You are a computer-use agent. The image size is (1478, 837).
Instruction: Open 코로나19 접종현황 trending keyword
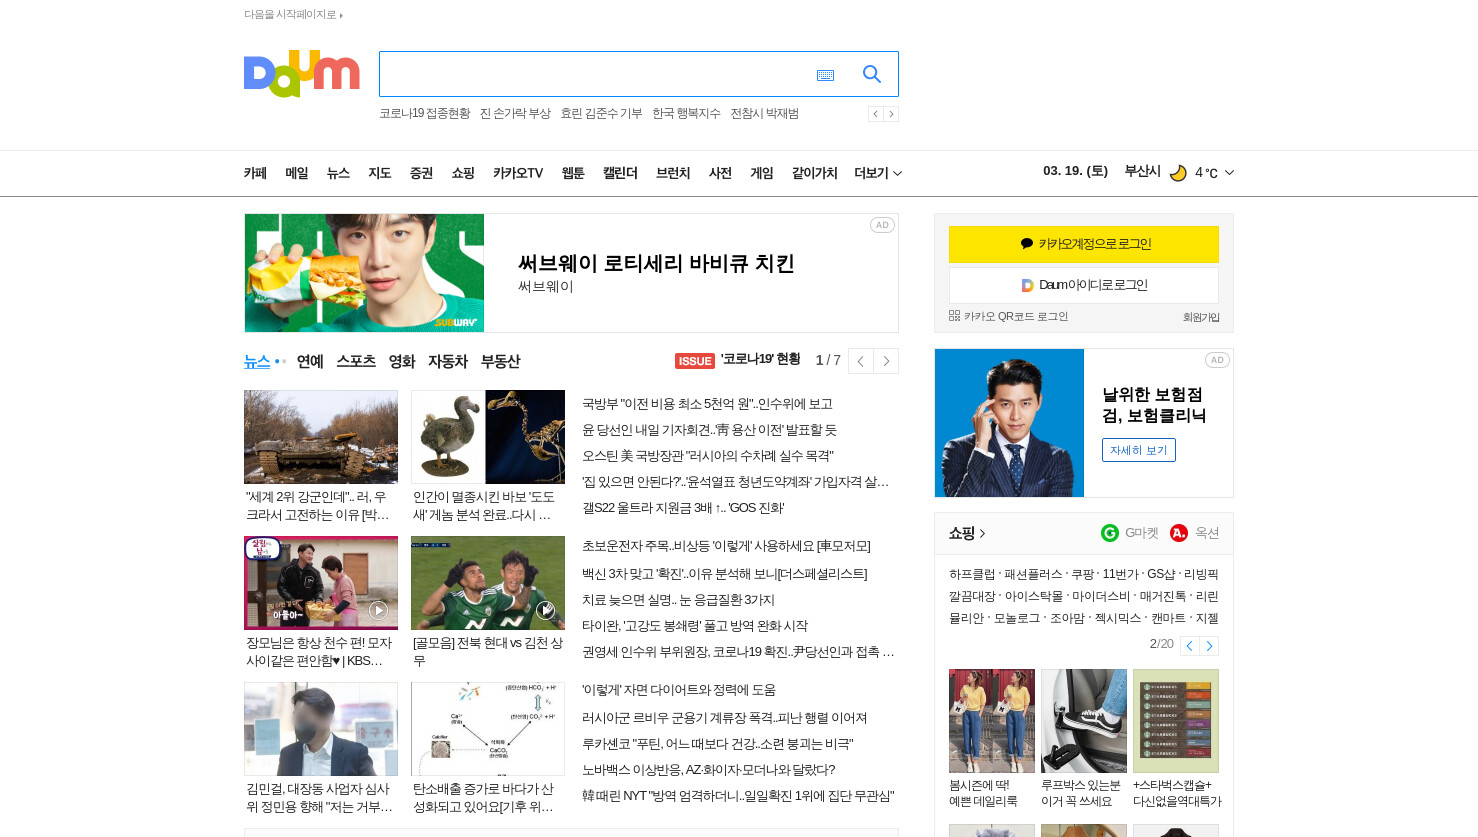(424, 114)
